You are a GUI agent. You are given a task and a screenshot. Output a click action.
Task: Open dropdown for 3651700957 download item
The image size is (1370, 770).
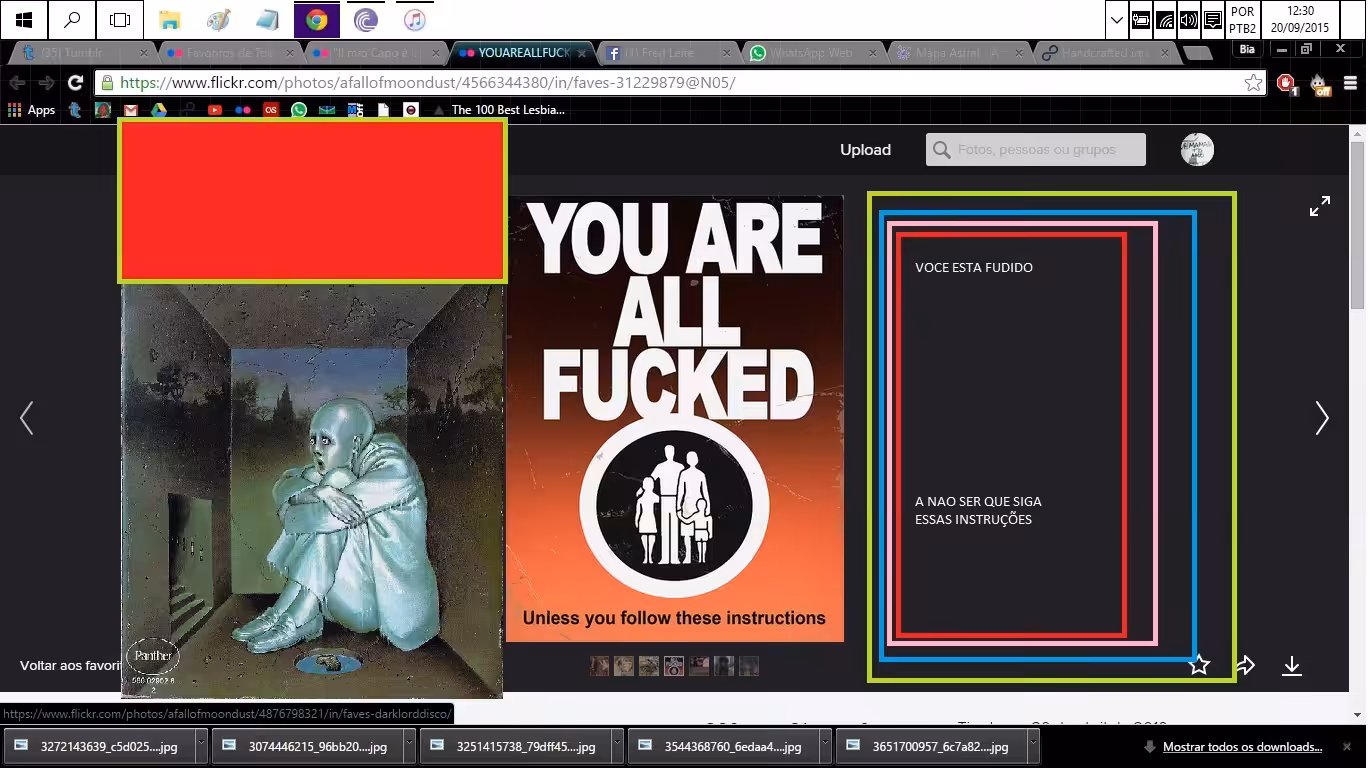coord(1033,746)
